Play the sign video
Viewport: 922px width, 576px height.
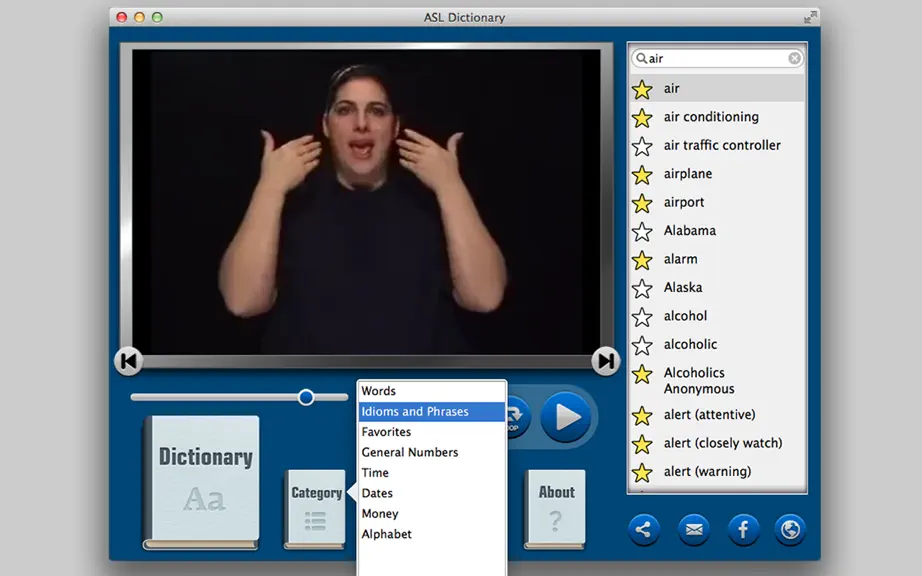pos(566,417)
